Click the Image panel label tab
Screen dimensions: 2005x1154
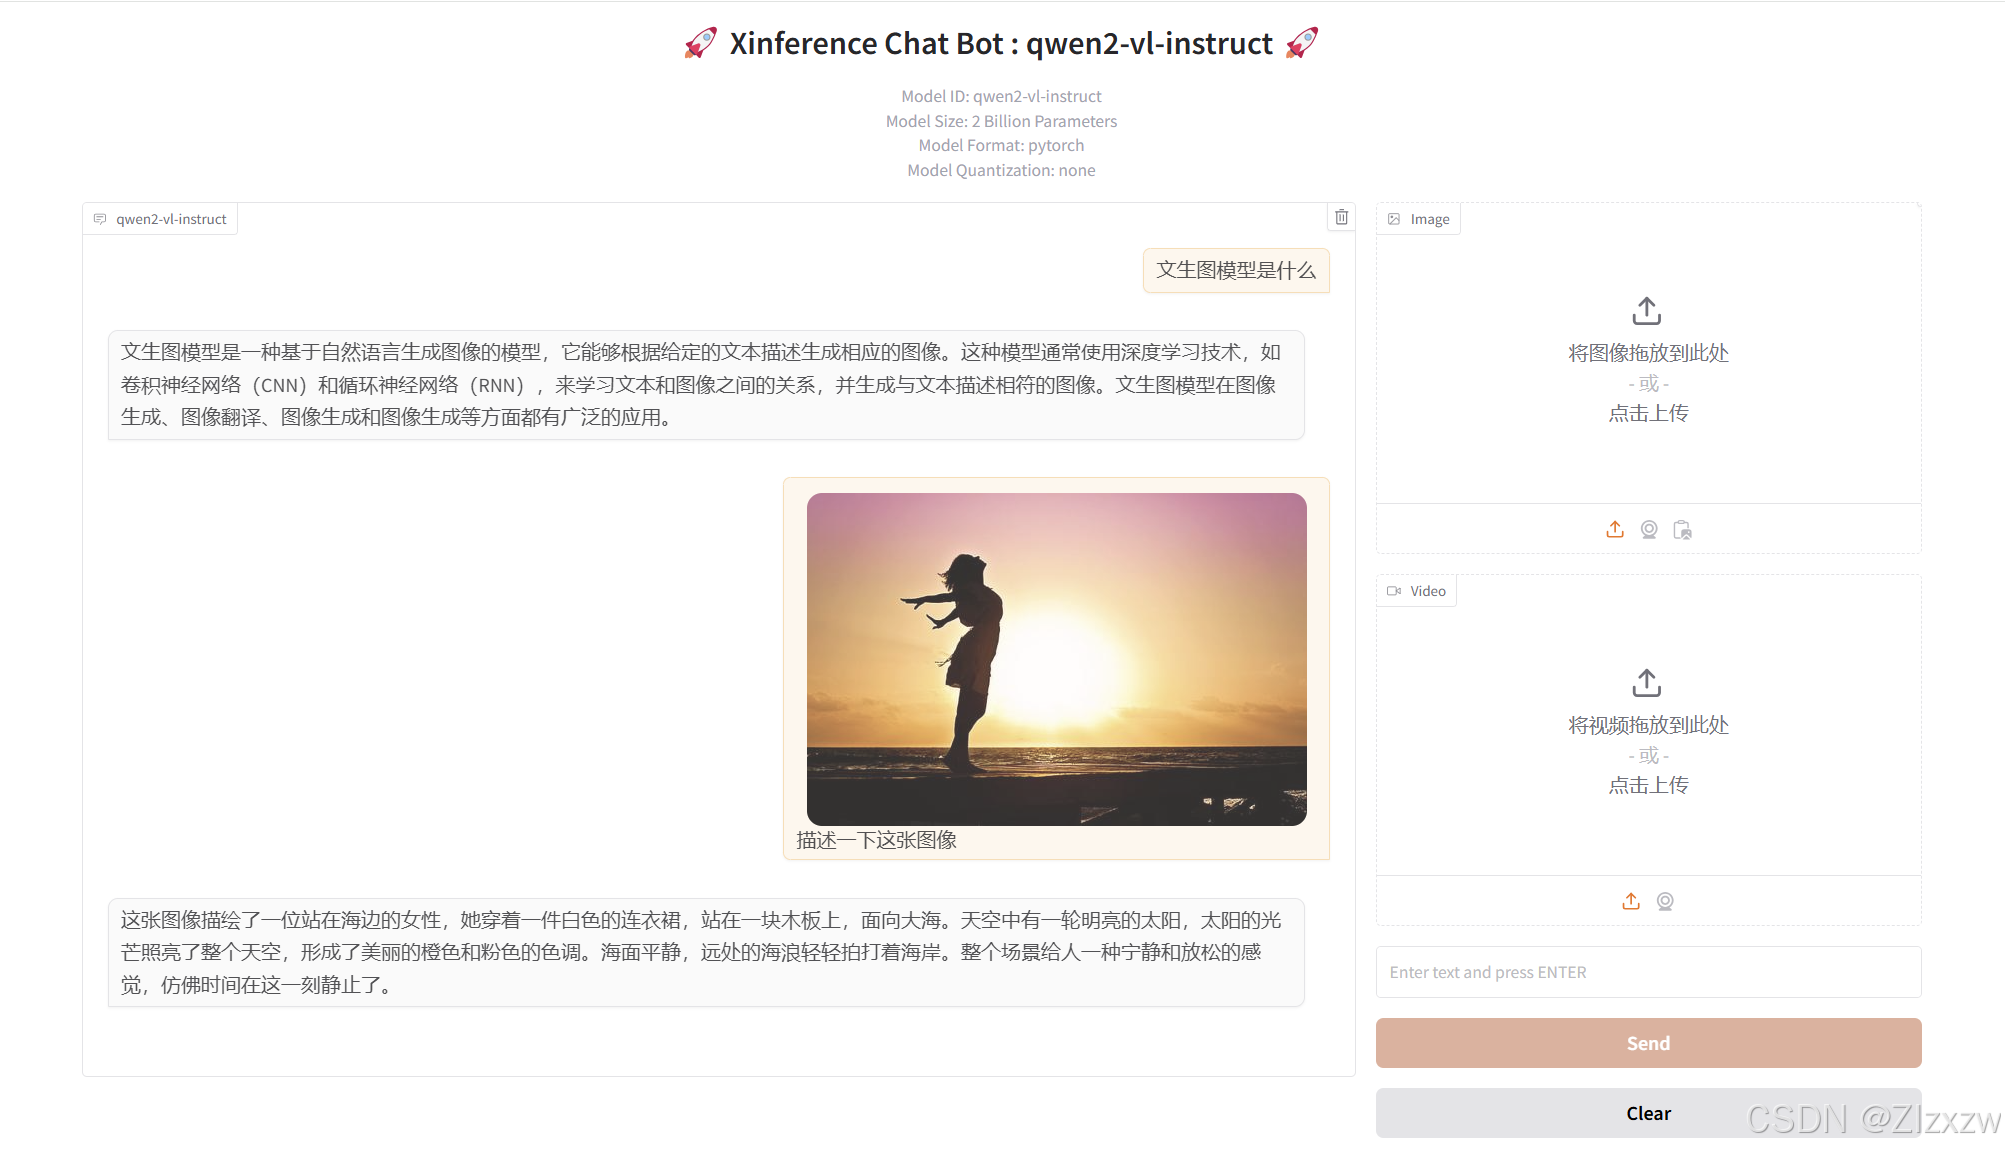1419,219
